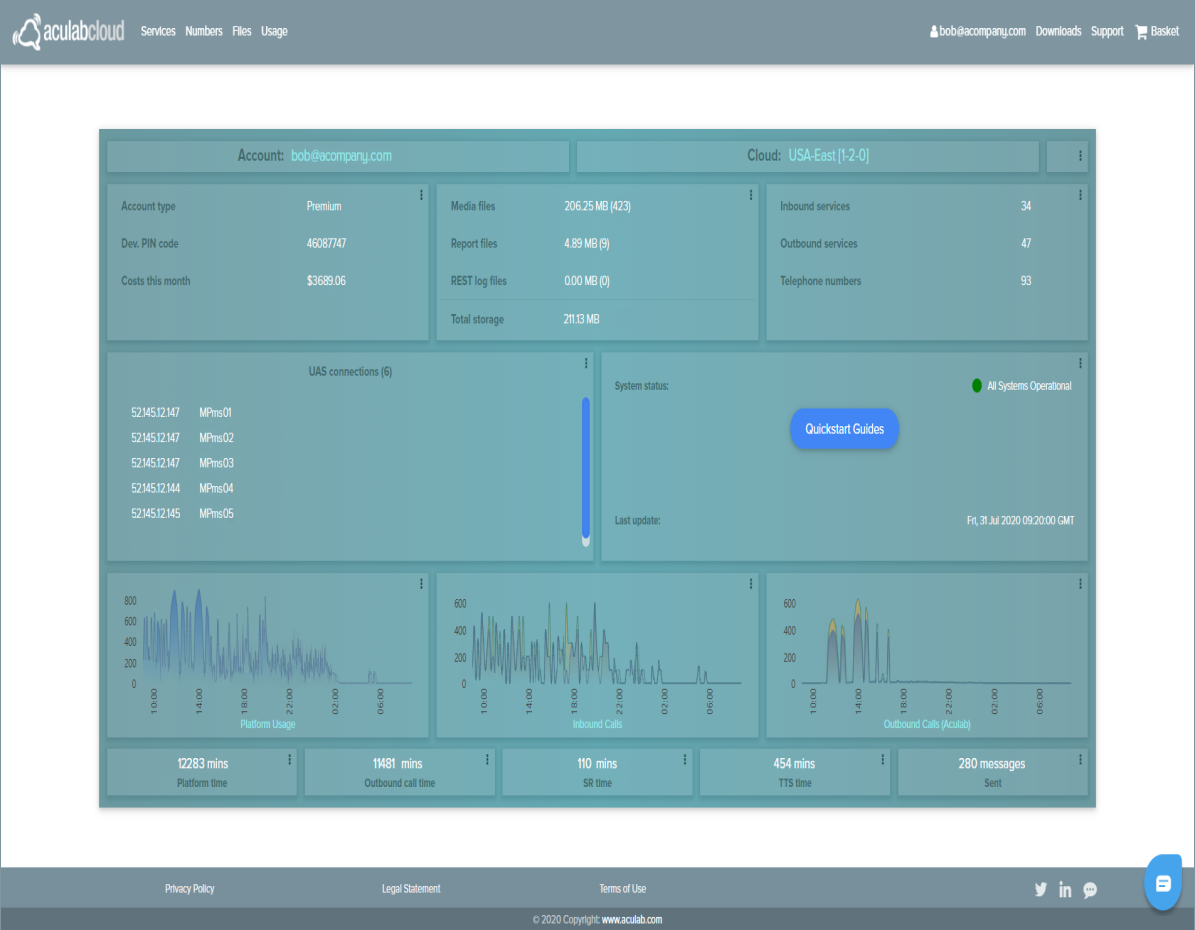Click the account link bob@acompany.com in dashboard
This screenshot has width=1195, height=930.
point(341,156)
